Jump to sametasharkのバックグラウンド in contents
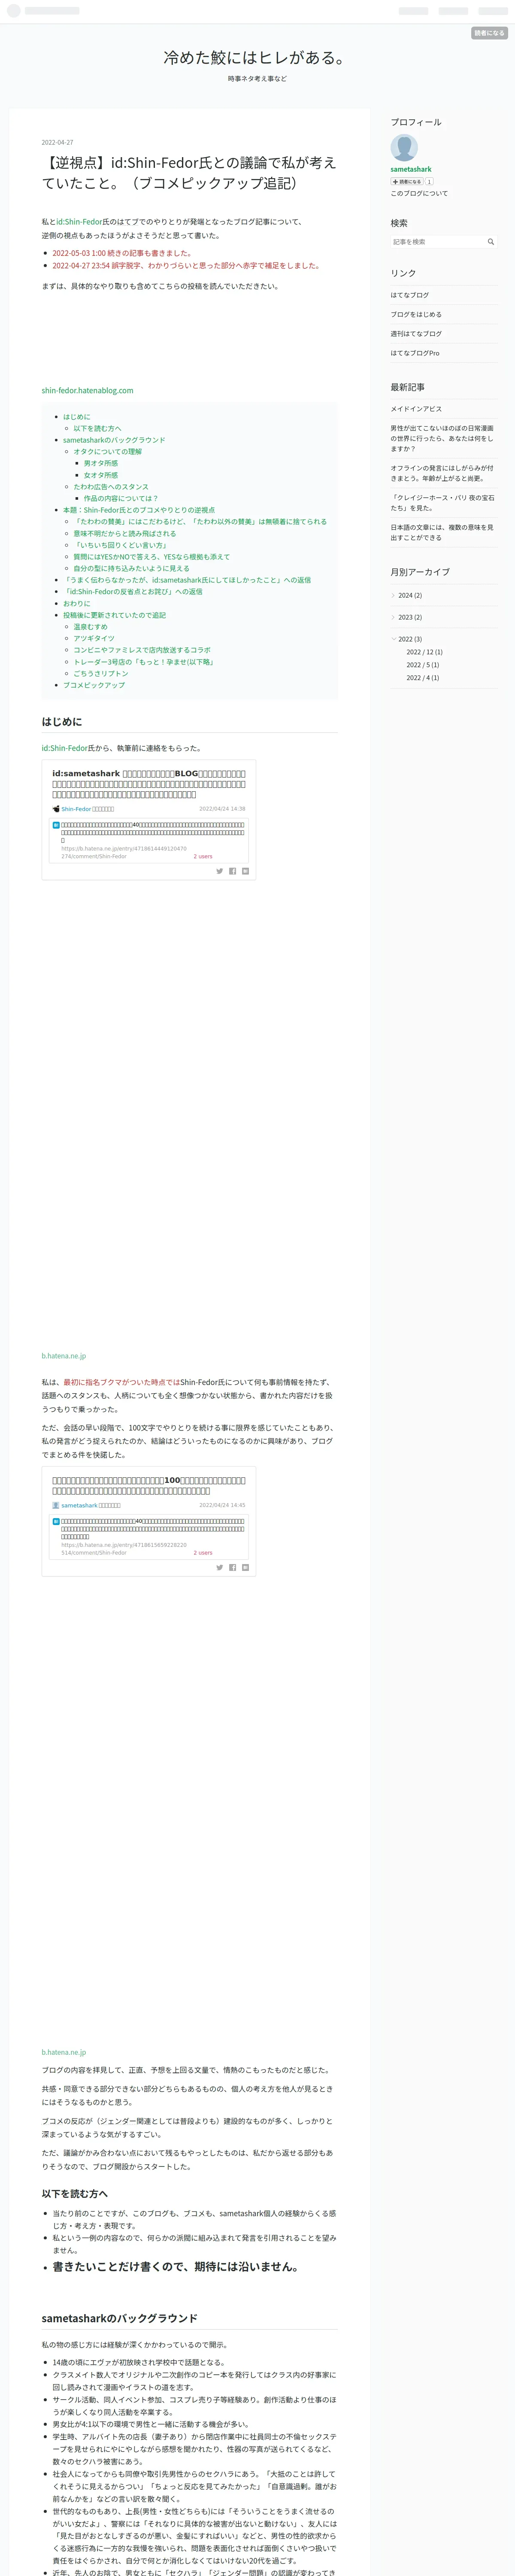The height and width of the screenshot is (2576, 515). (x=114, y=440)
